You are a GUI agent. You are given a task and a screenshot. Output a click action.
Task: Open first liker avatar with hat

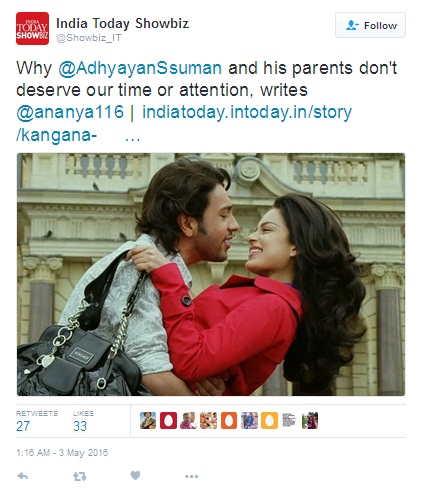click(x=148, y=420)
